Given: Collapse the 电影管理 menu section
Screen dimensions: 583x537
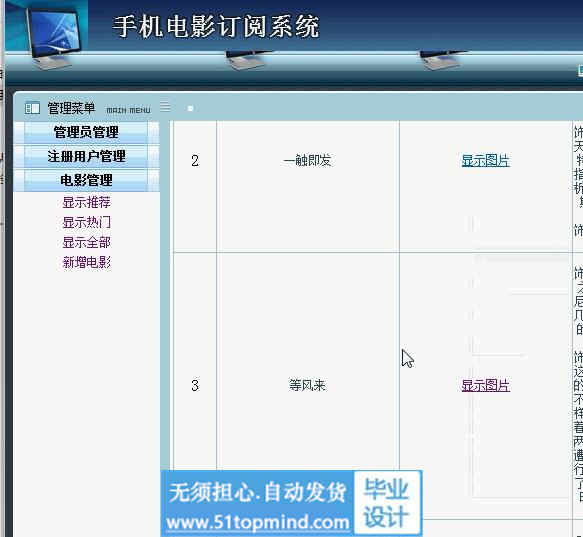Looking at the screenshot, I should pyautogui.click(x=86, y=180).
